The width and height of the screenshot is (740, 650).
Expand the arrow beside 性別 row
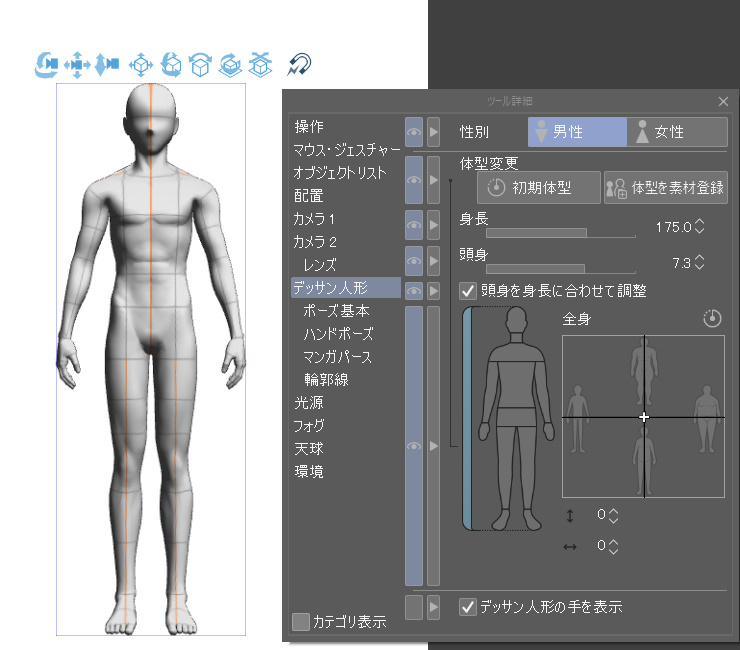[434, 131]
